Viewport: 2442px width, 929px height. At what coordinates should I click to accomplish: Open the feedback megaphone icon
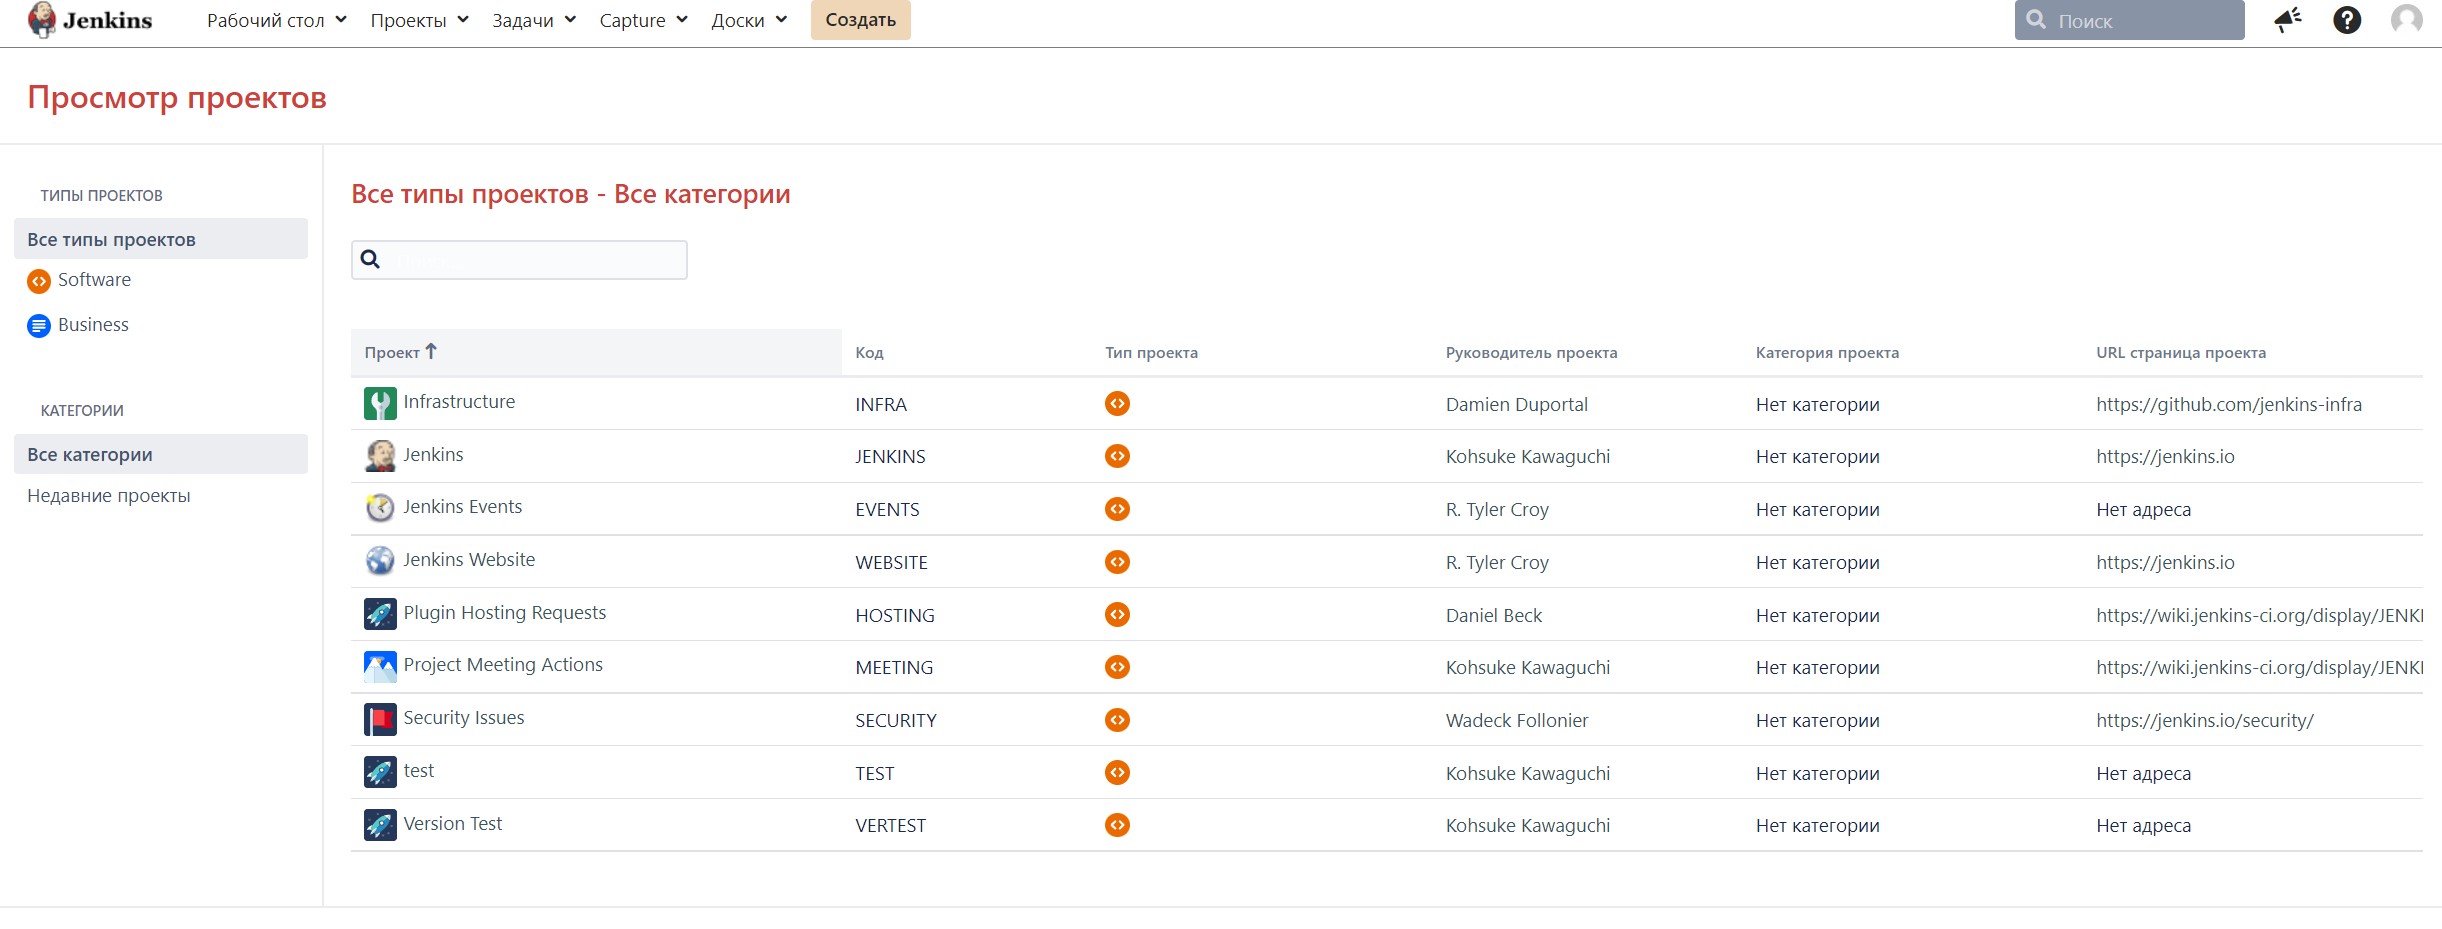click(2288, 20)
